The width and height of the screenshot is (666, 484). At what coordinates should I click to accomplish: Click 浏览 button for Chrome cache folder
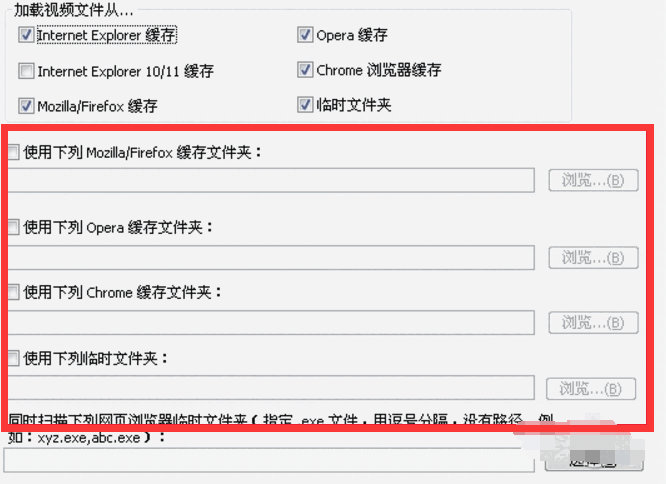(x=593, y=323)
